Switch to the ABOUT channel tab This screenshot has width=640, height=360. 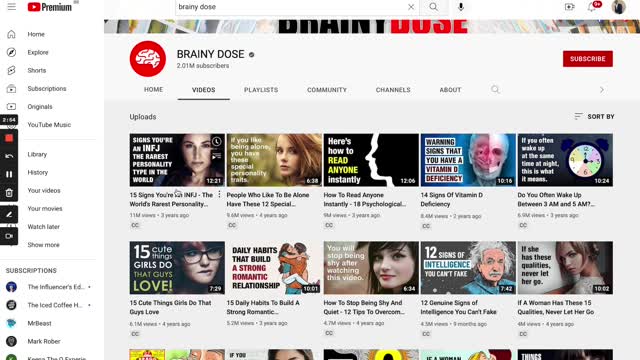tap(450, 90)
